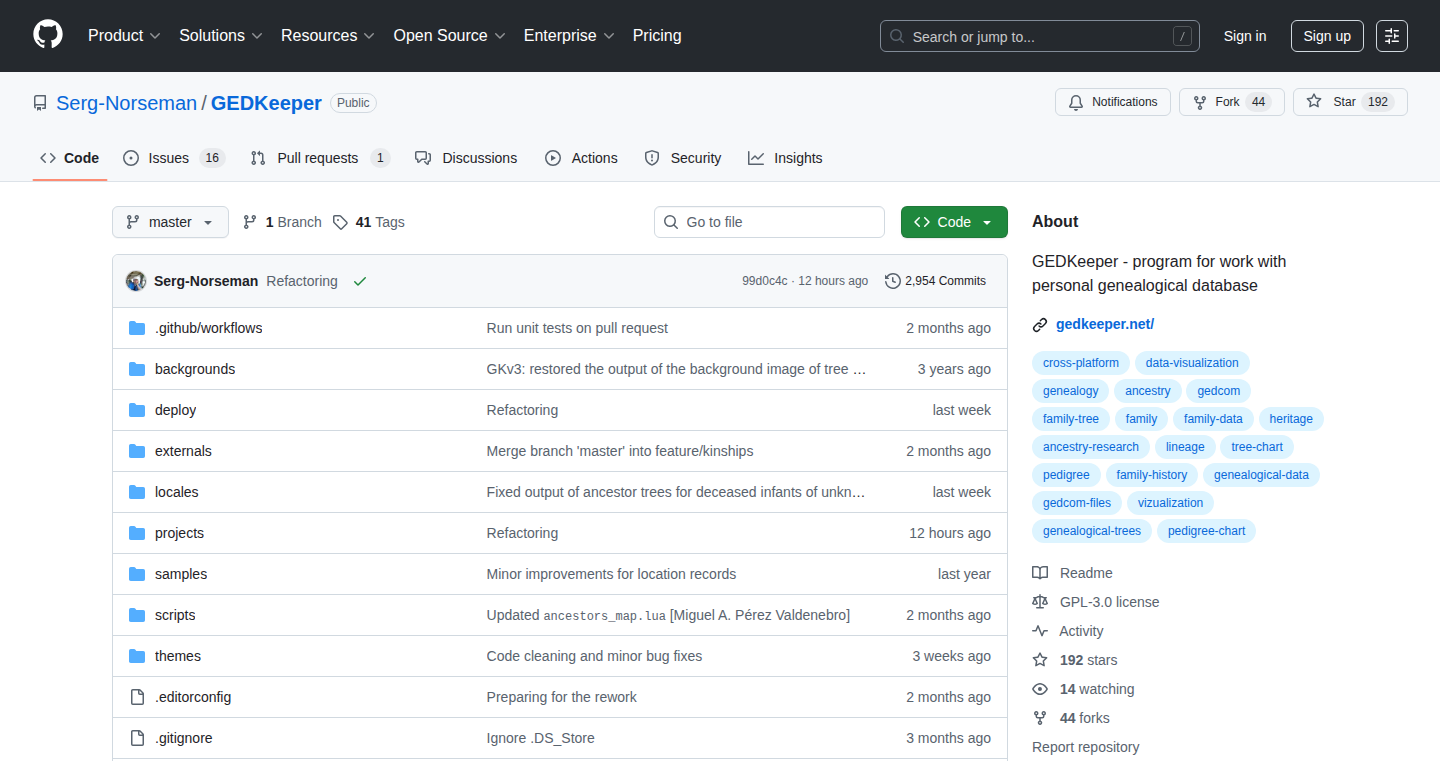Click the file icon beside .editorconfig
The width and height of the screenshot is (1440, 761).
137,697
